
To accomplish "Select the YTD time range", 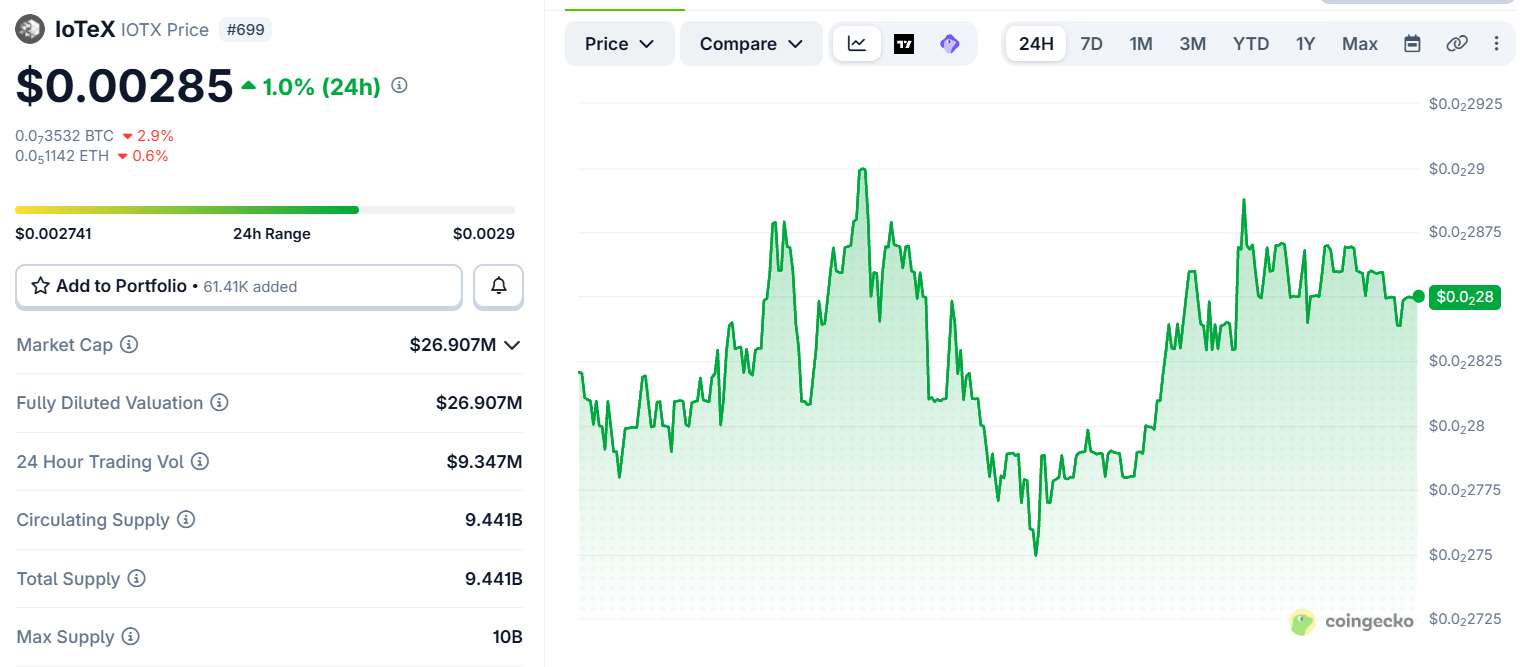I will coord(1251,44).
